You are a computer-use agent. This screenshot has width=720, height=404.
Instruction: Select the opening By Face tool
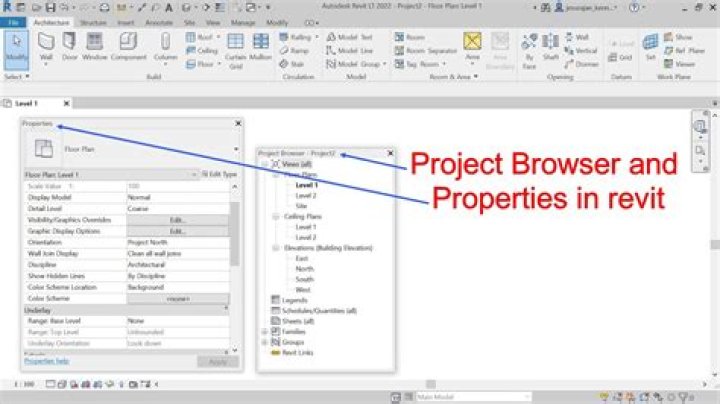coord(529,51)
